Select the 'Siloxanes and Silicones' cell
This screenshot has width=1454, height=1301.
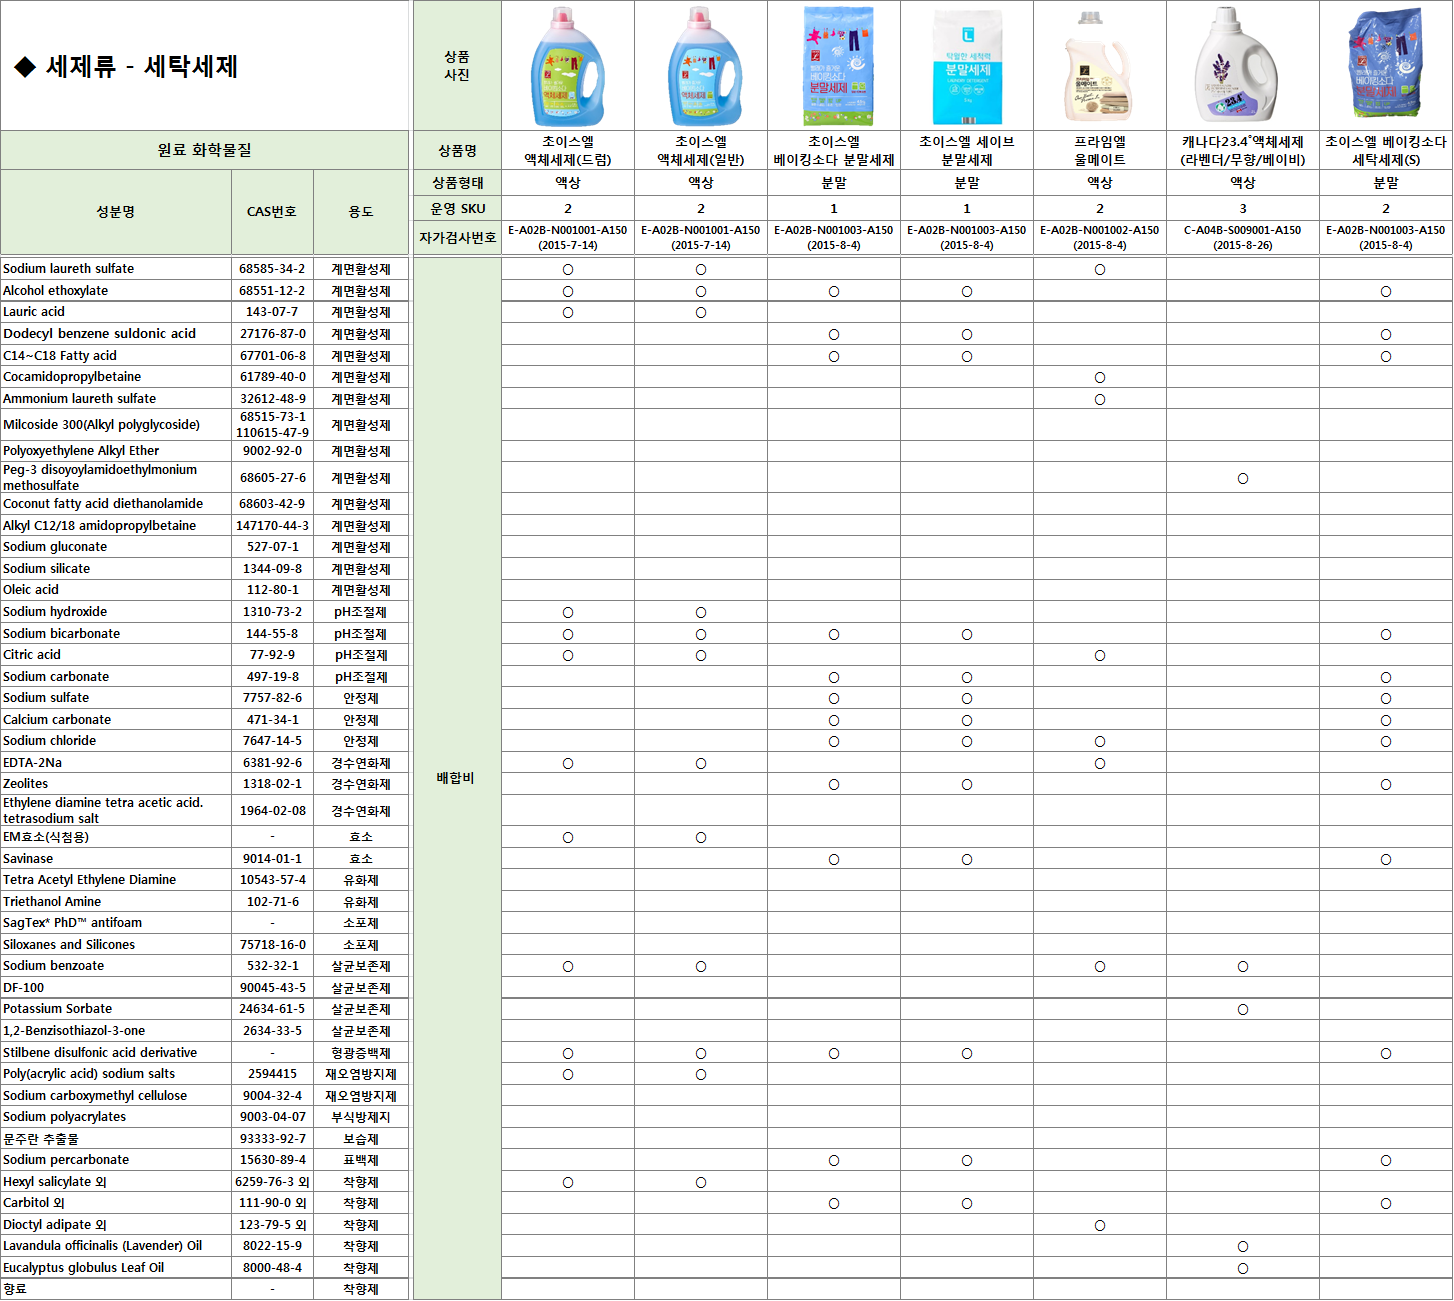click(x=116, y=945)
